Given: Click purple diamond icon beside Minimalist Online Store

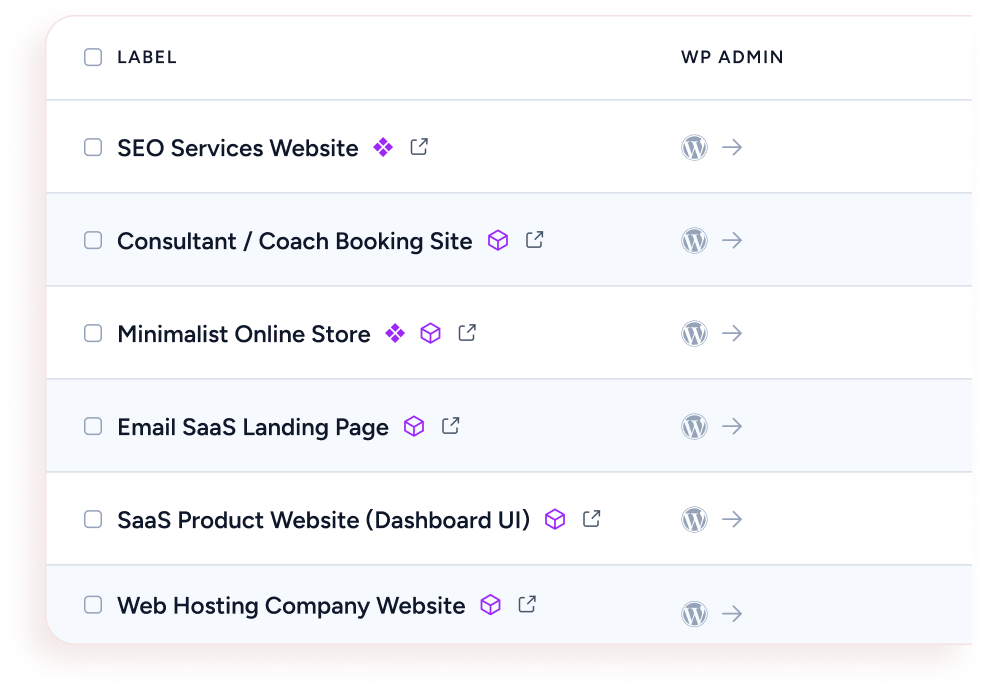Looking at the screenshot, I should [395, 333].
